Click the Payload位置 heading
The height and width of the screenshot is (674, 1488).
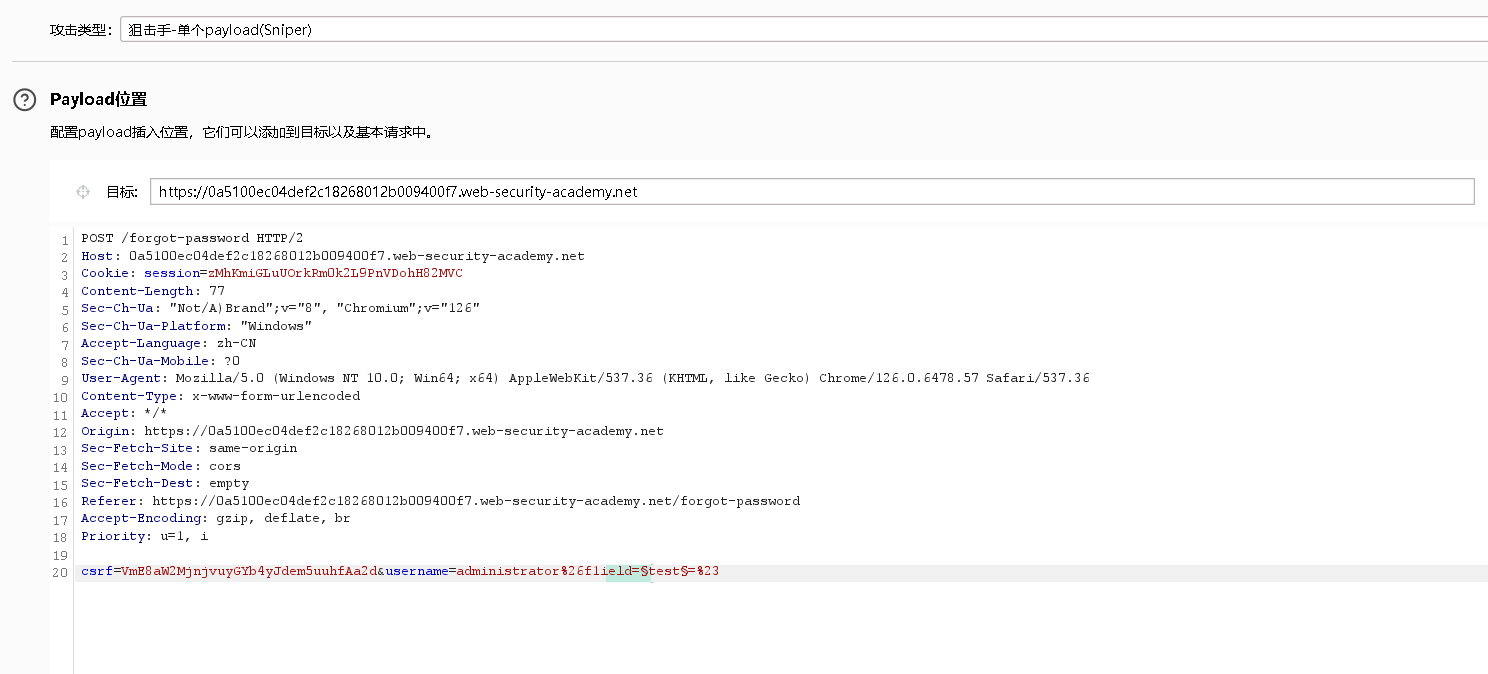point(98,99)
